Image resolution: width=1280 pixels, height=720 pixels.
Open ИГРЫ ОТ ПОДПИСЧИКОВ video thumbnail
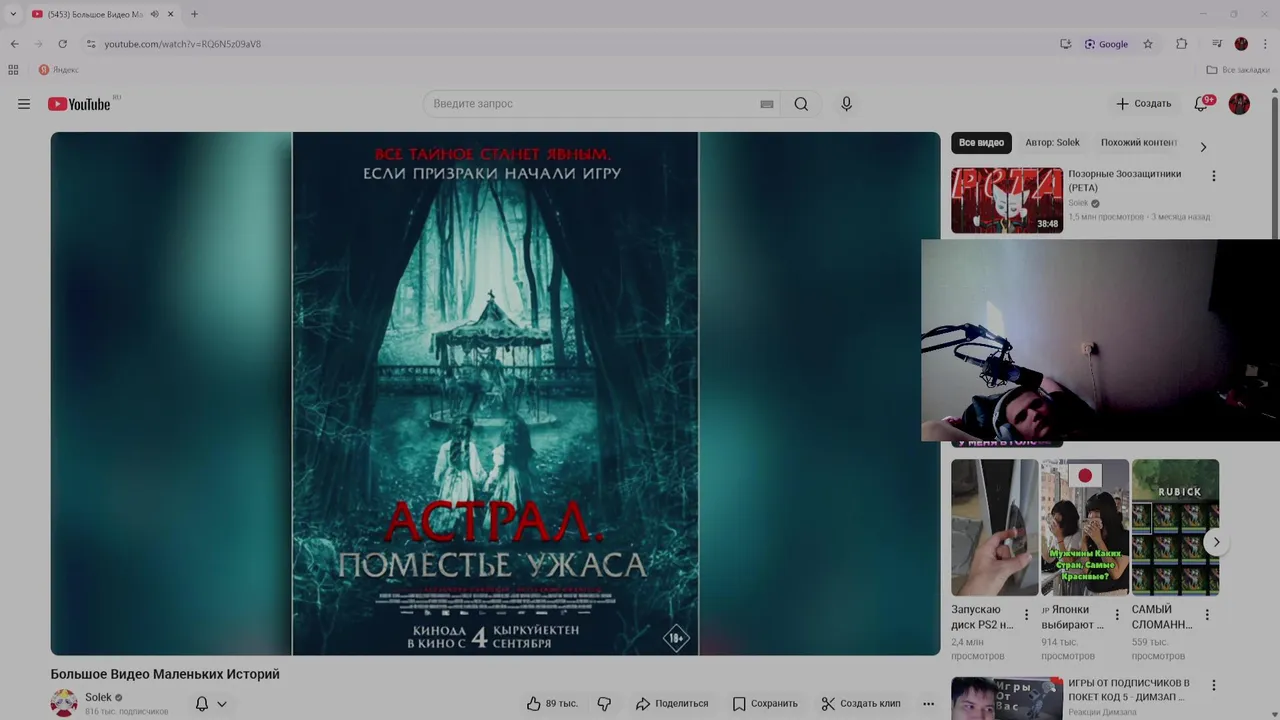[1007, 698]
